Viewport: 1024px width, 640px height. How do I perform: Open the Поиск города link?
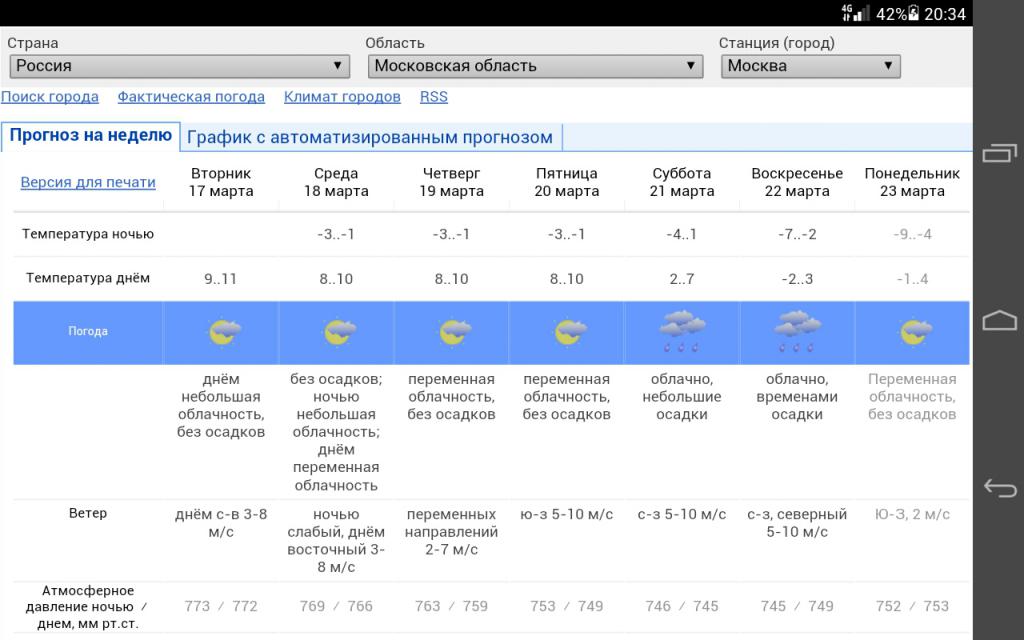(x=50, y=97)
